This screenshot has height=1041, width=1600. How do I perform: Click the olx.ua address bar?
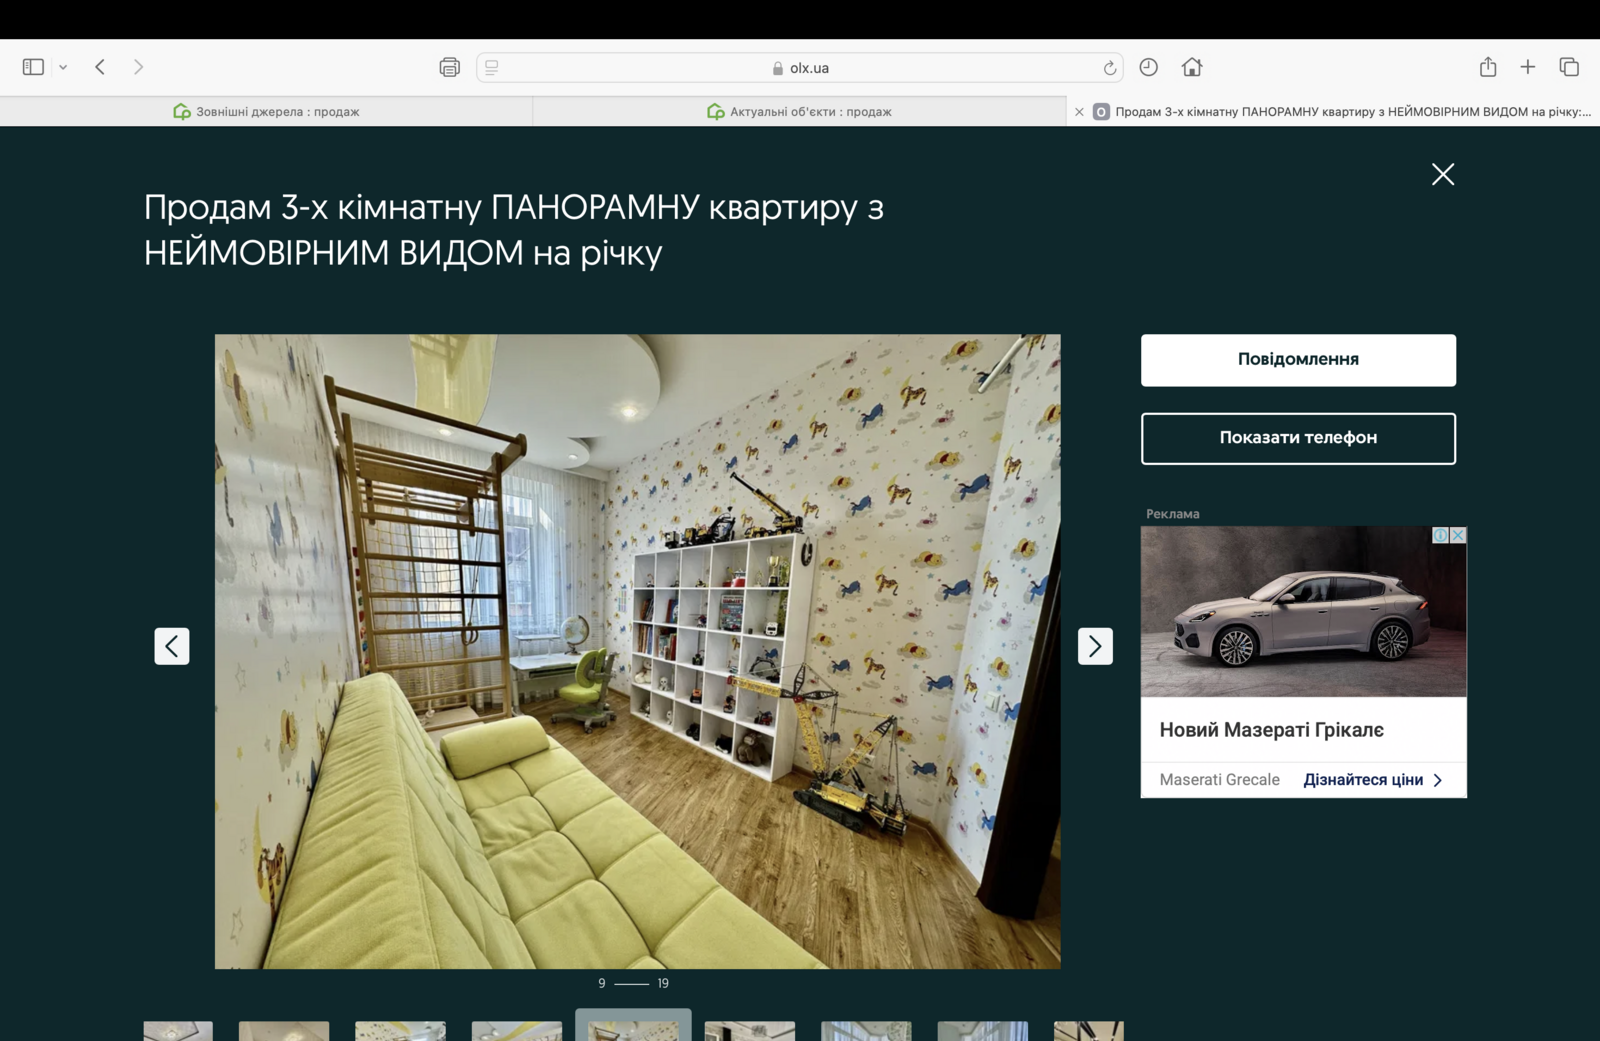coord(800,68)
